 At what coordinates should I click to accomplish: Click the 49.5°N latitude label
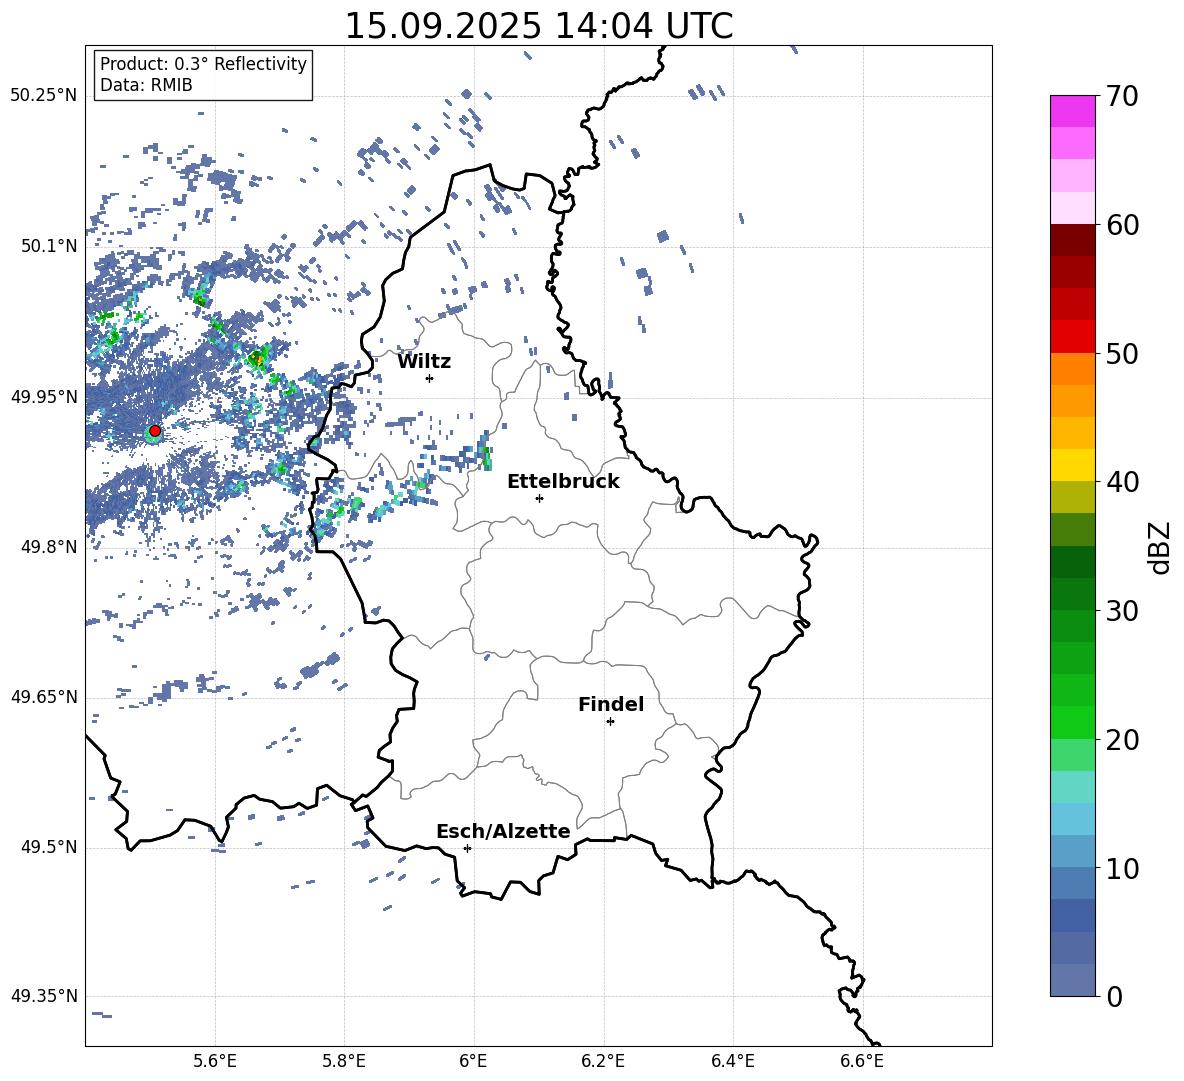tap(49, 847)
